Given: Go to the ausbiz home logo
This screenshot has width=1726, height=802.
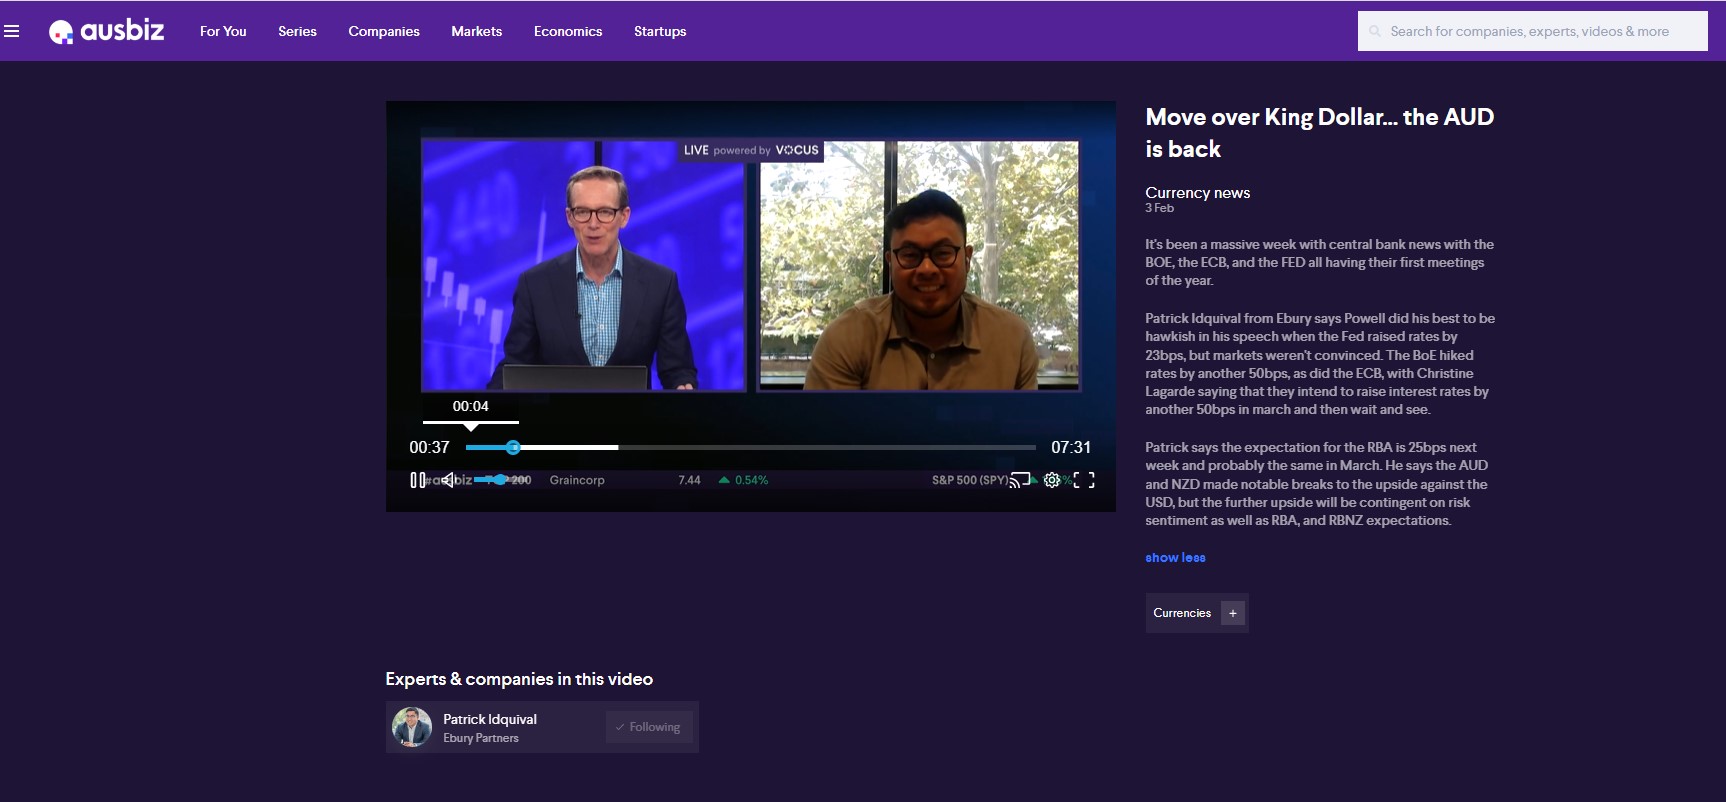Looking at the screenshot, I should pyautogui.click(x=107, y=31).
